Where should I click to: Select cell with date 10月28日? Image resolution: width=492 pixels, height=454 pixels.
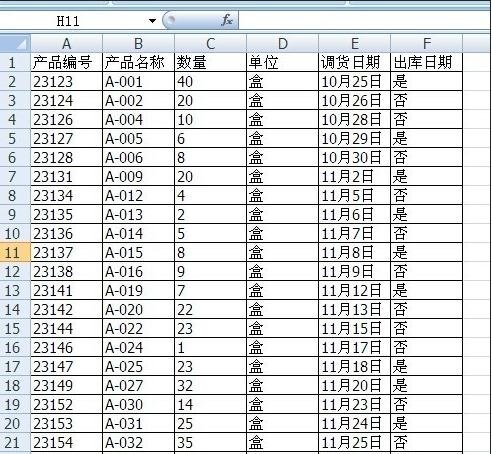click(x=355, y=119)
